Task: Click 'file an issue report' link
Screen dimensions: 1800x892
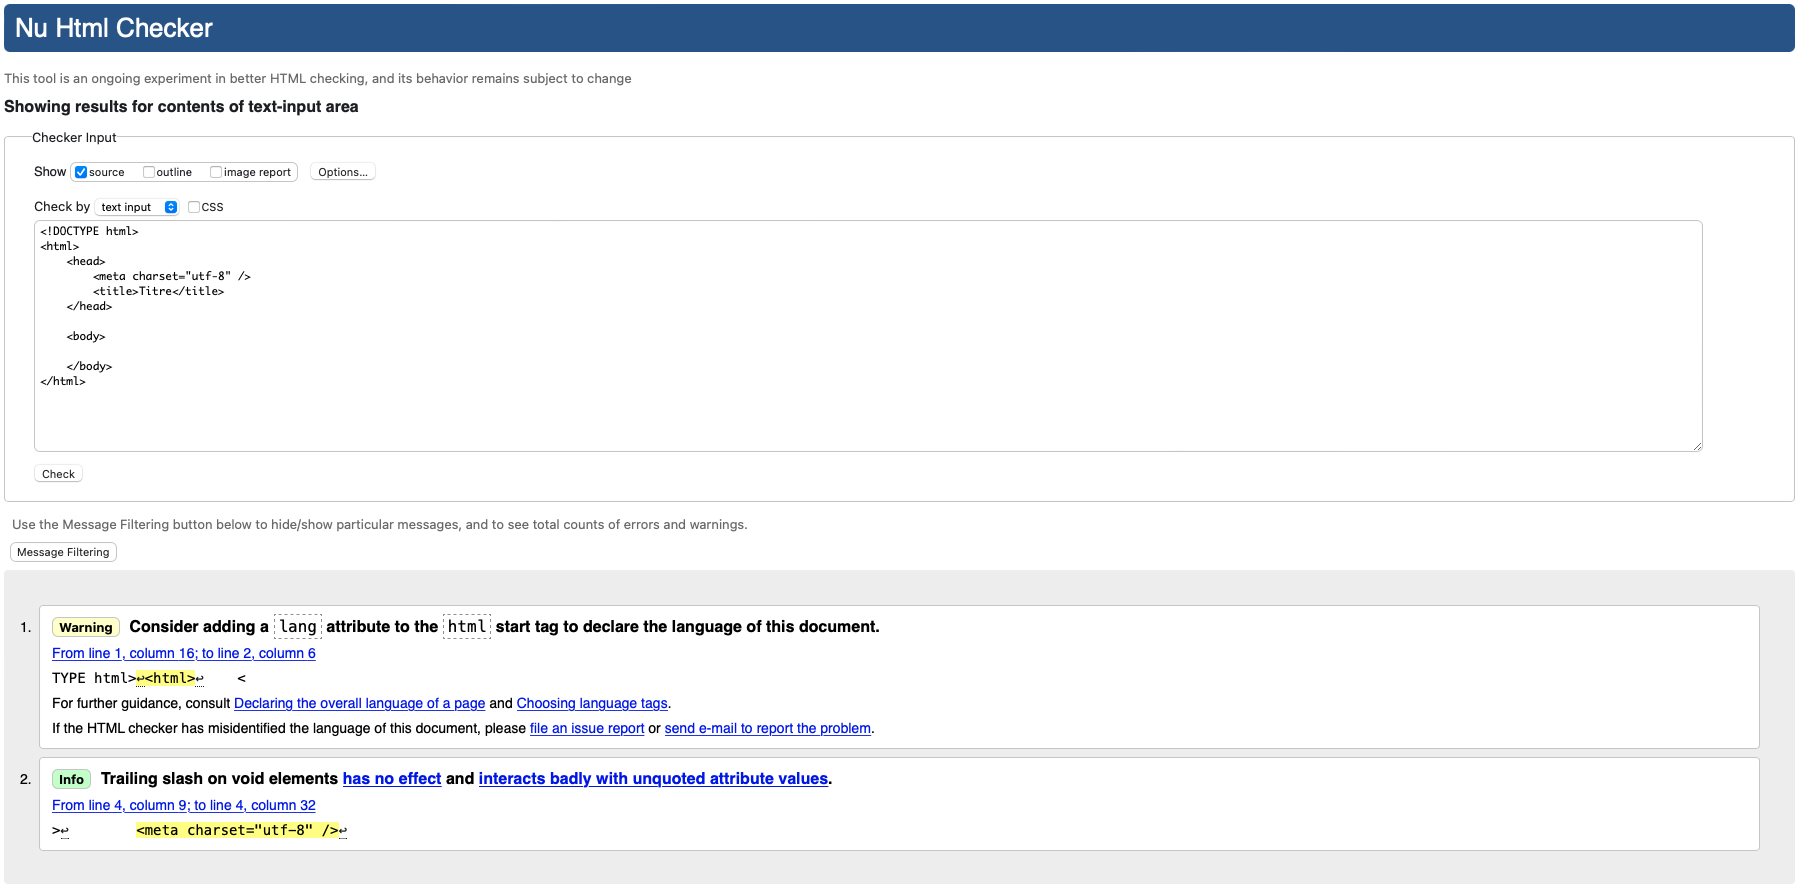Action: (x=586, y=728)
